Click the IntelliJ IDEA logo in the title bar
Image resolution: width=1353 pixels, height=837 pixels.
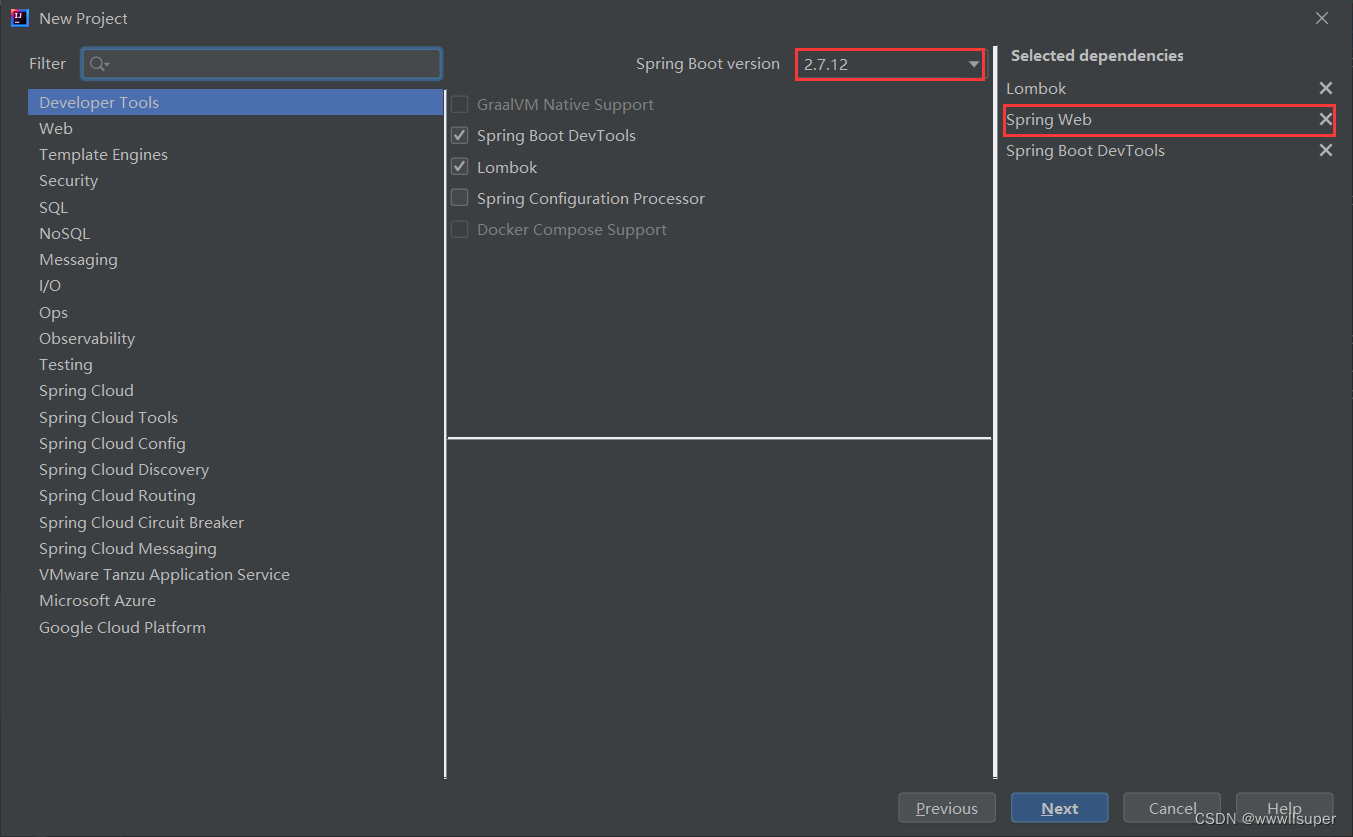coord(20,18)
